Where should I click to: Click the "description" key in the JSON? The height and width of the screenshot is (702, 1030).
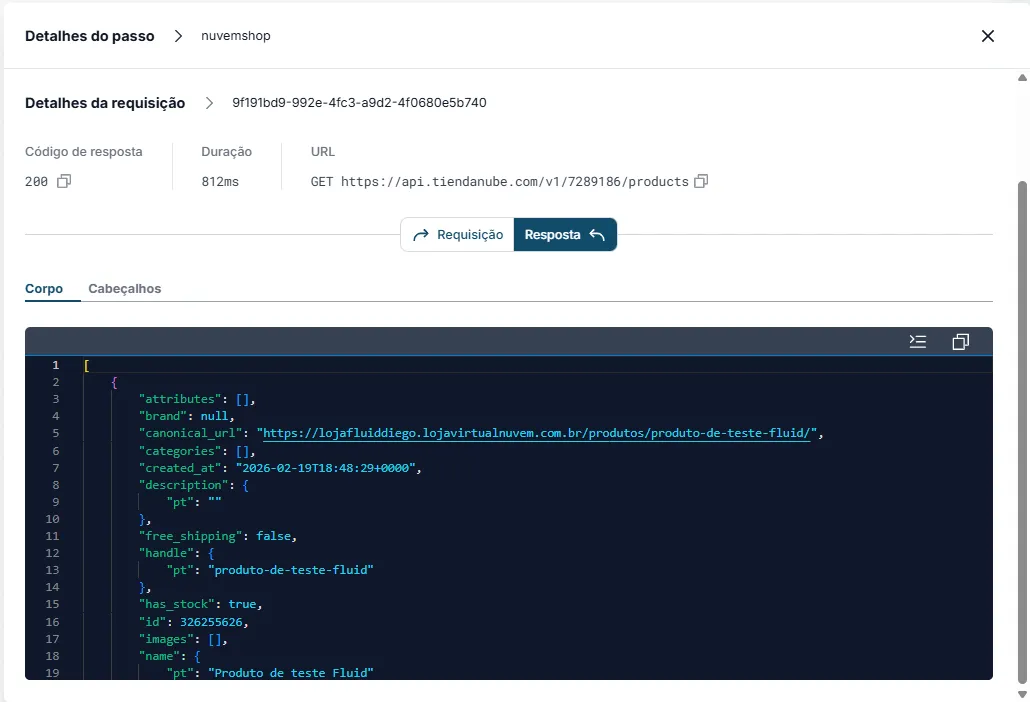point(184,485)
